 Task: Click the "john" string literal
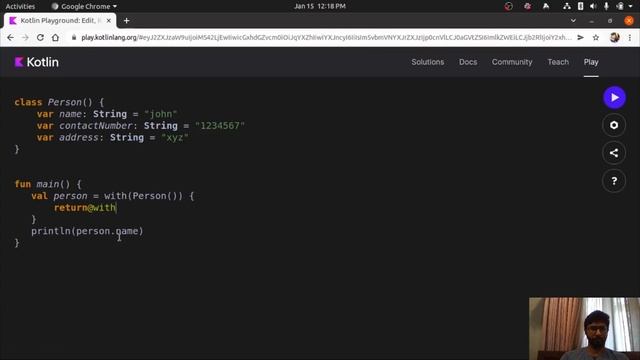[160, 114]
